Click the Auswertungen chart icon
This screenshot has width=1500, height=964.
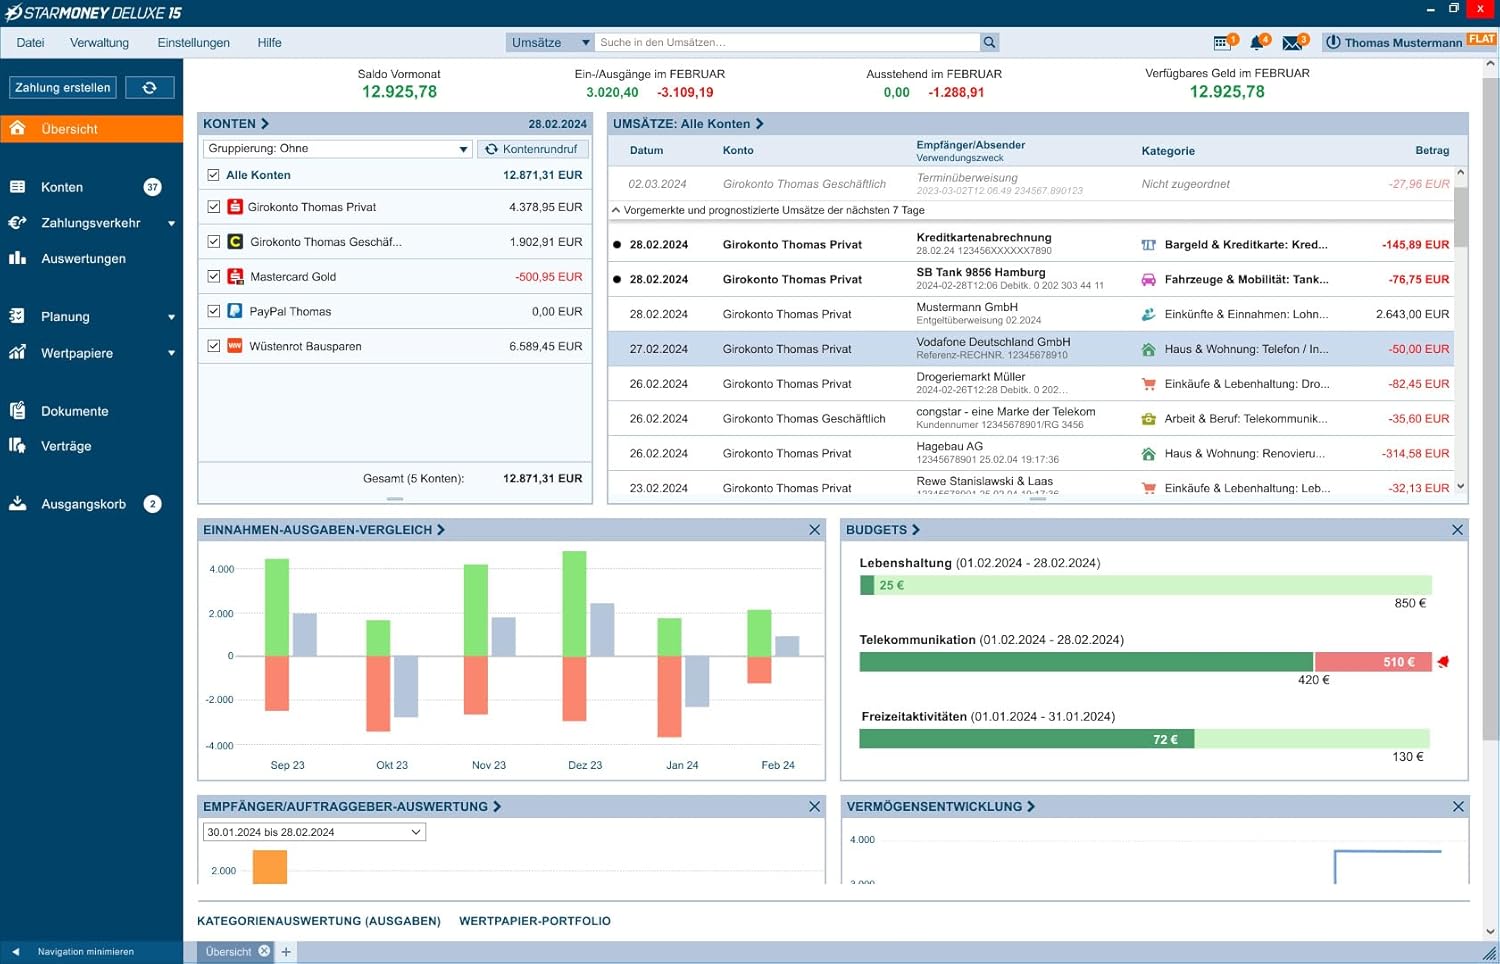(17, 258)
